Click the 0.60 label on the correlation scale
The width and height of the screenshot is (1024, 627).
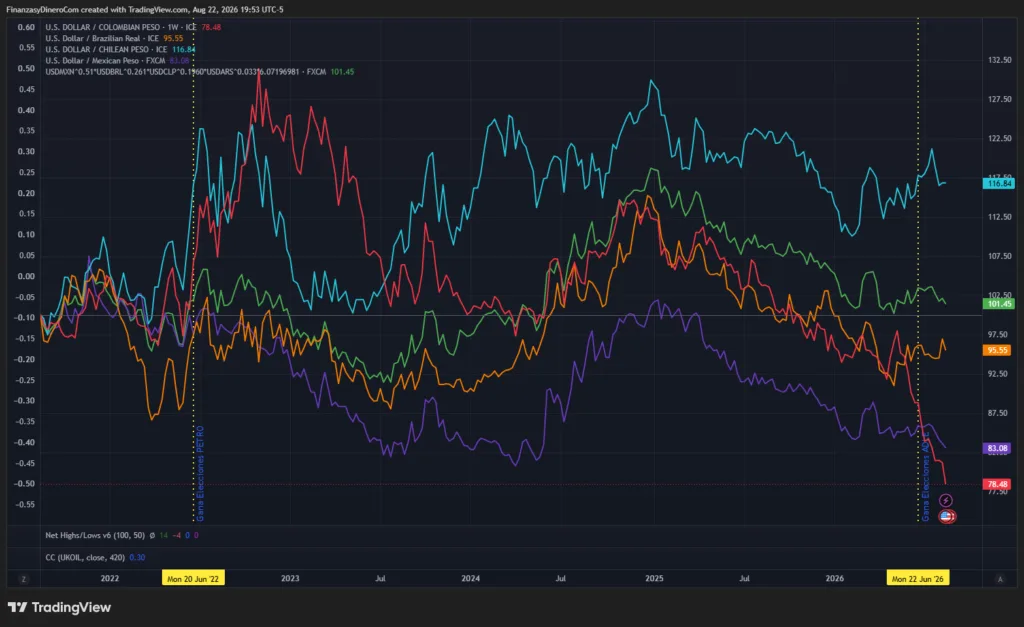26,27
